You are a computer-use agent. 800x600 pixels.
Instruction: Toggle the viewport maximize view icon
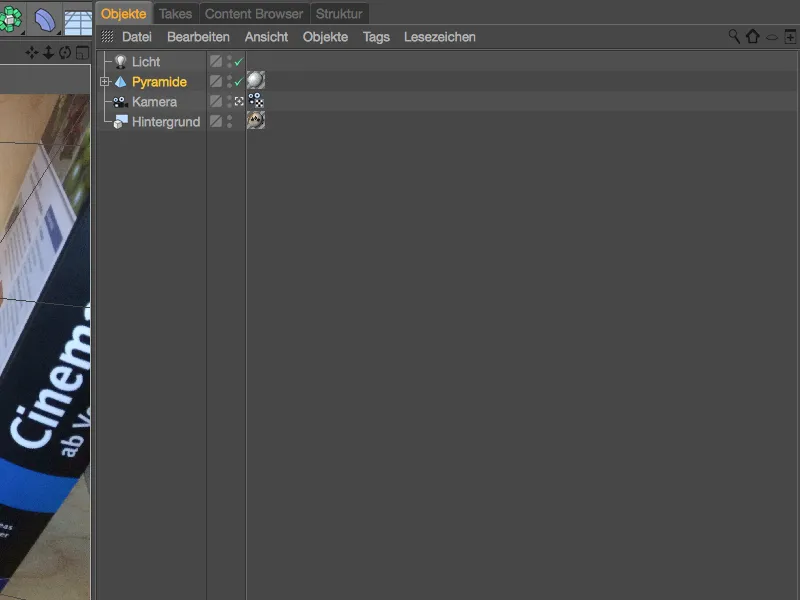point(82,53)
